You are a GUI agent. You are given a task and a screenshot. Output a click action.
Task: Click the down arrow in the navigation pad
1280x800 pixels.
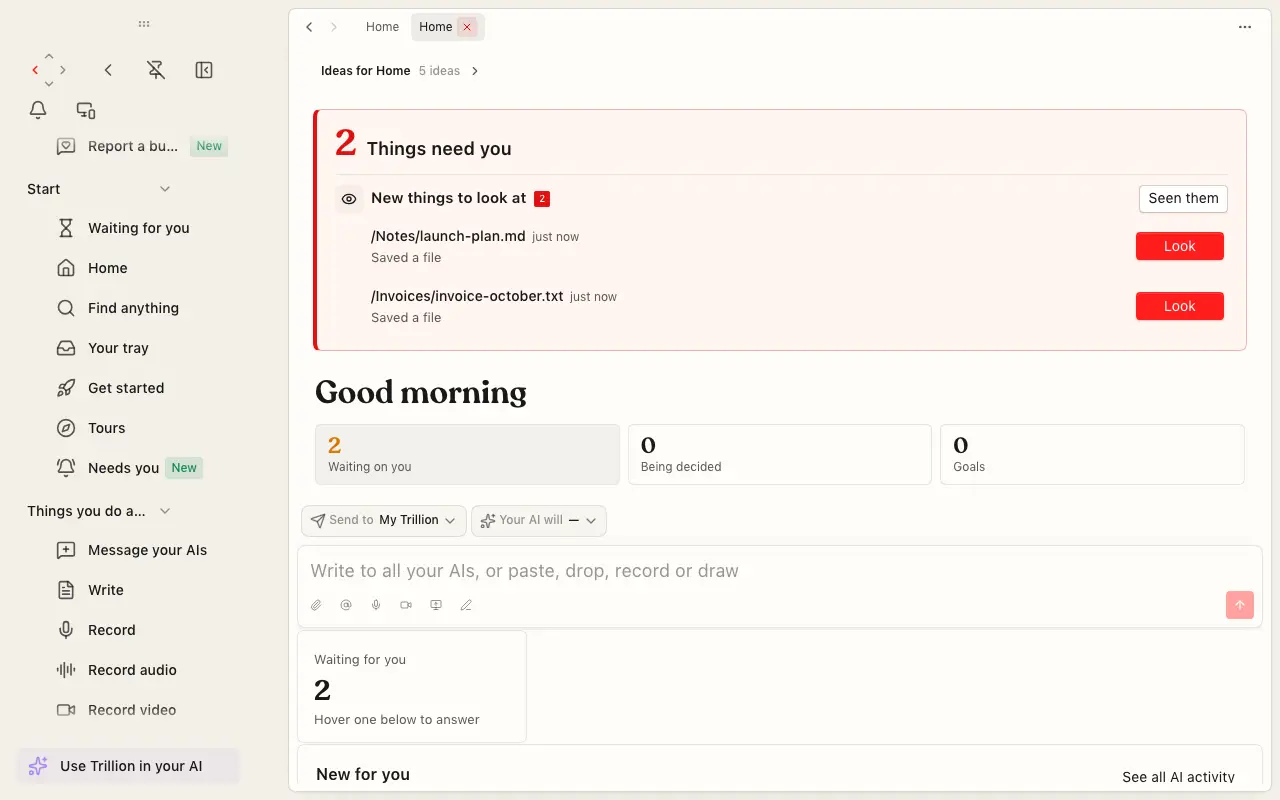point(49,84)
